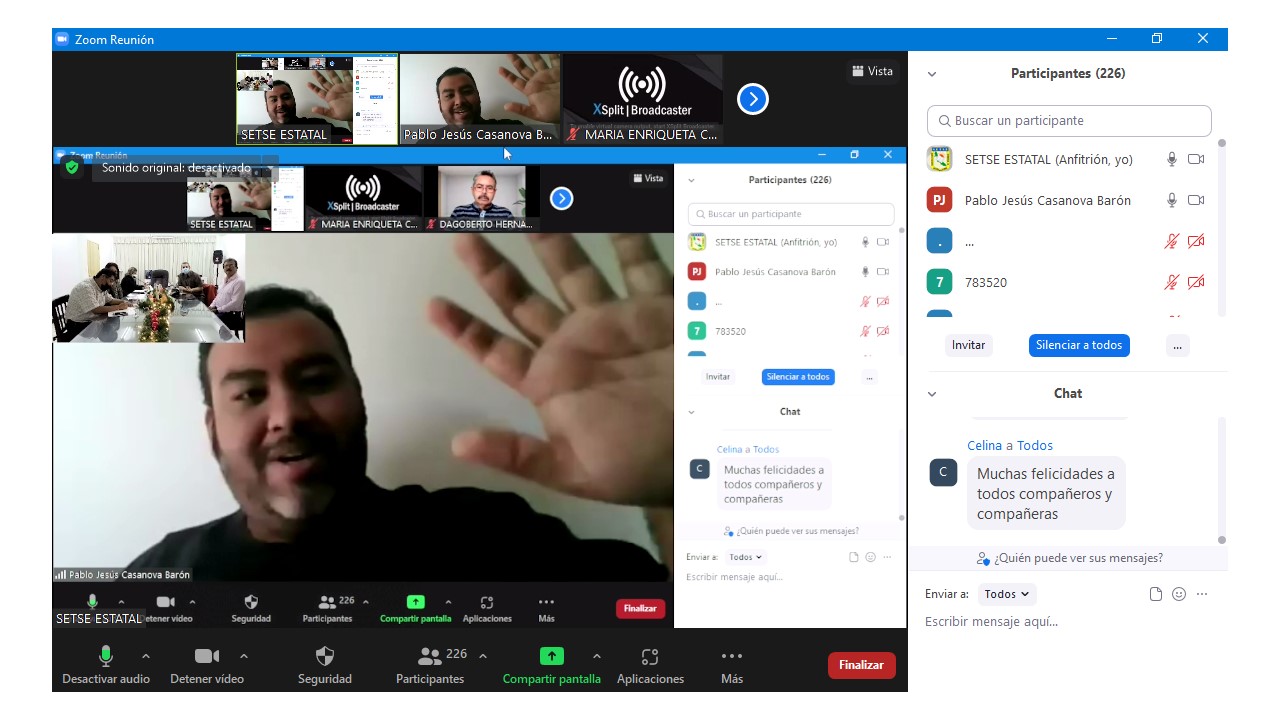Toggle Desactivar audio microphone button

pyautogui.click(x=105, y=657)
